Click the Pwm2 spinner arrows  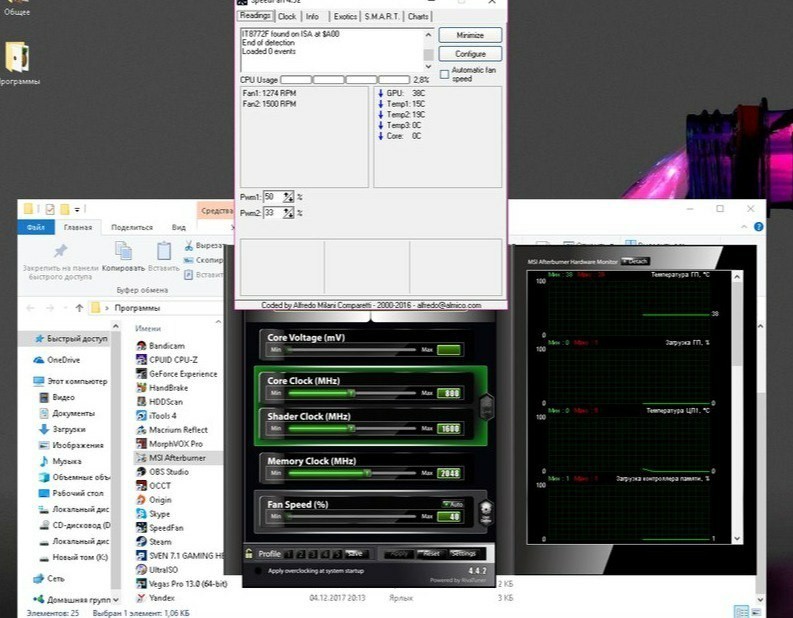289,213
